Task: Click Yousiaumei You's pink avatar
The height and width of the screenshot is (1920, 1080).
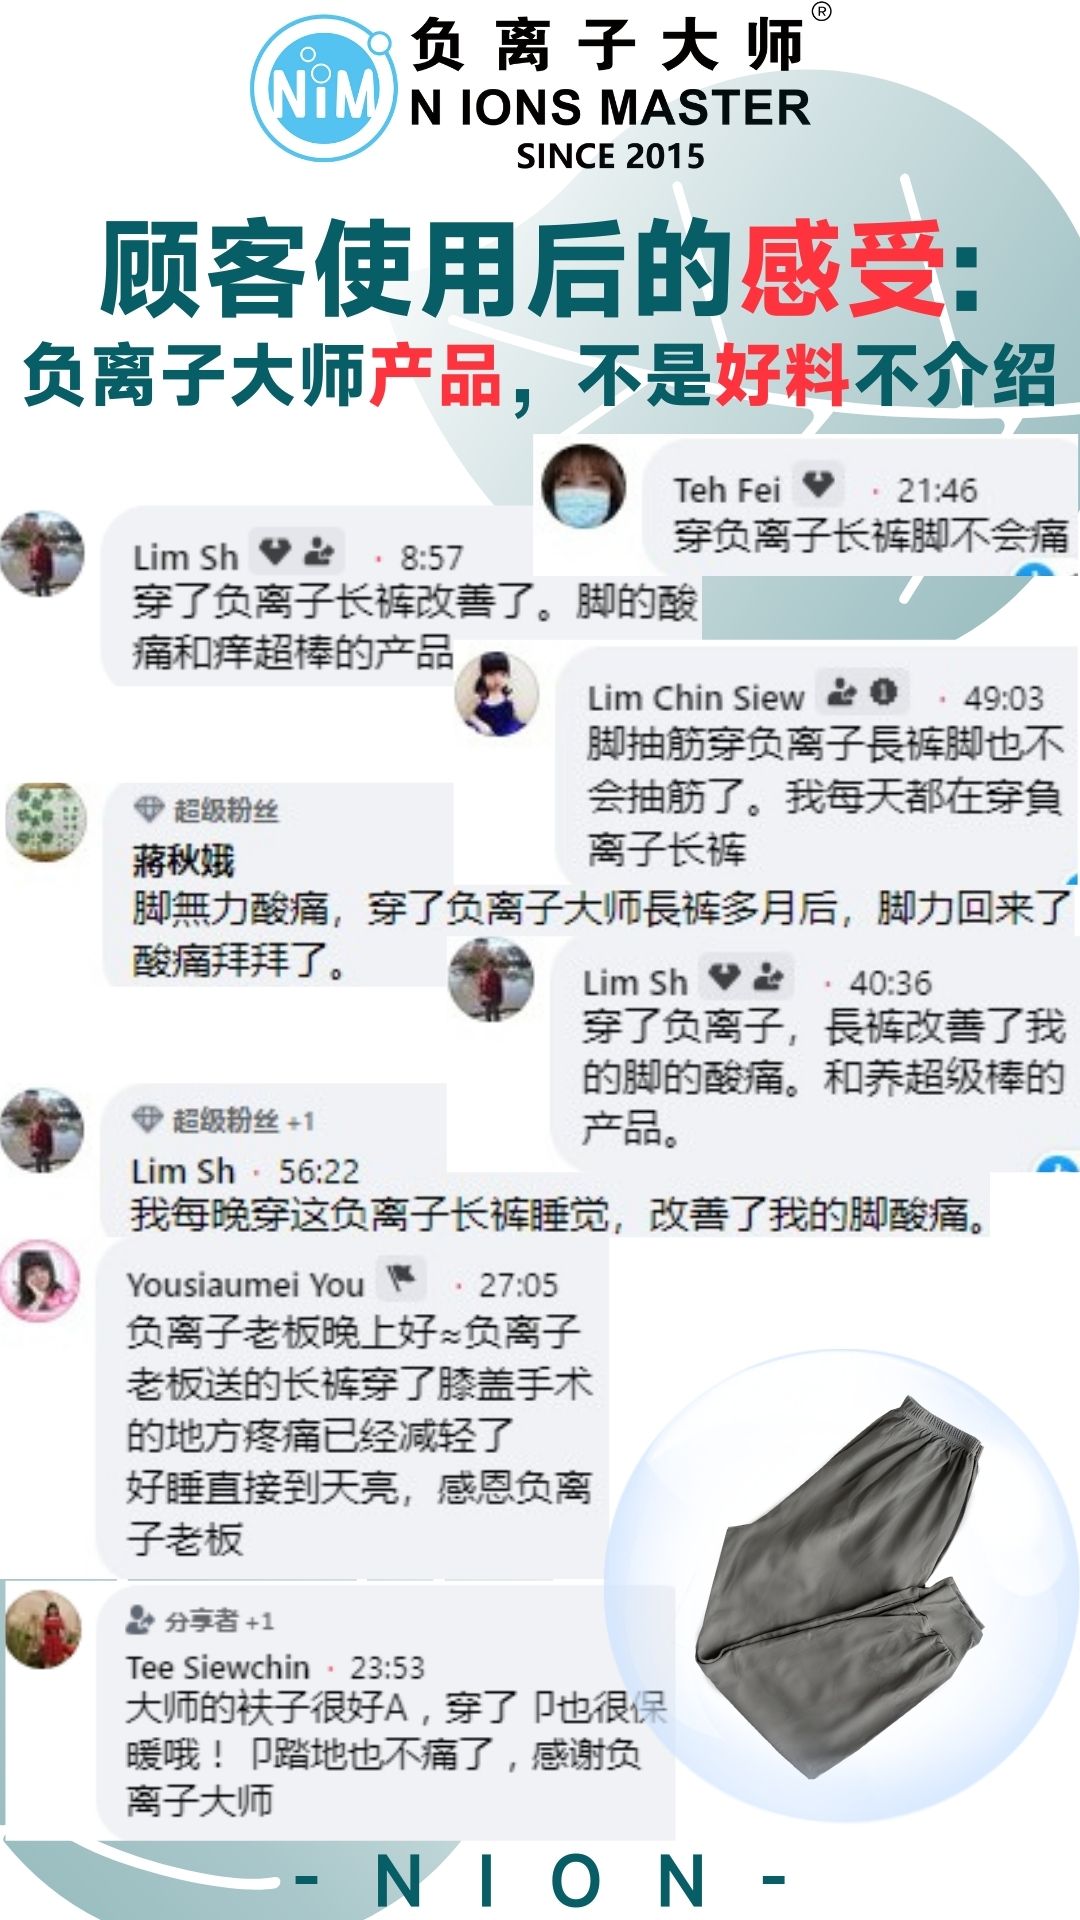Action: 41,1281
